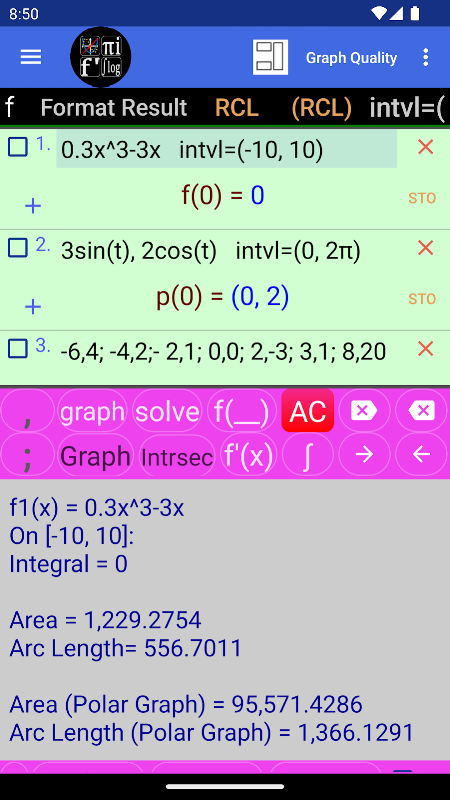
Task: Check the box for function 1
Action: 18,147
